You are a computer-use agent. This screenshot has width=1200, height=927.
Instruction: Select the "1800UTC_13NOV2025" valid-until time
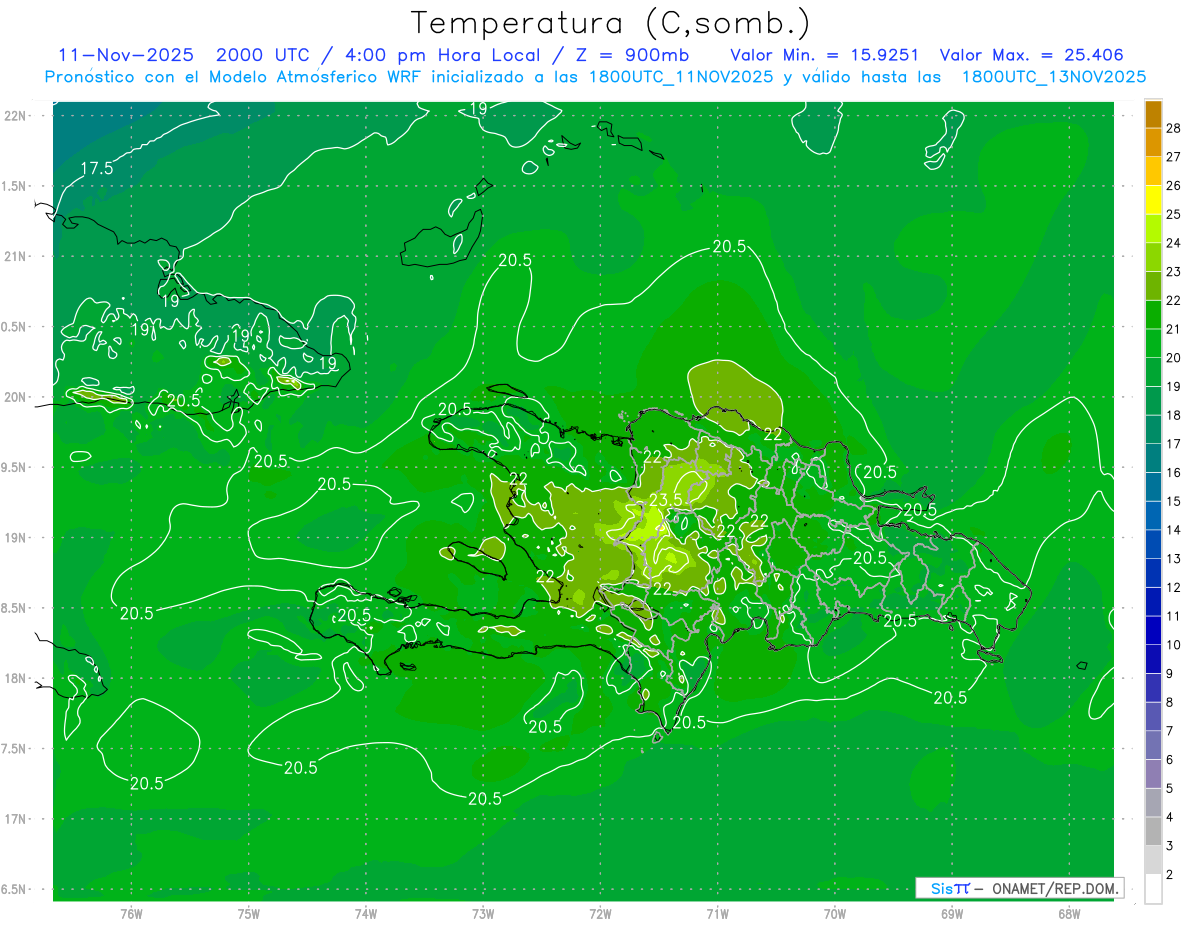click(1053, 77)
